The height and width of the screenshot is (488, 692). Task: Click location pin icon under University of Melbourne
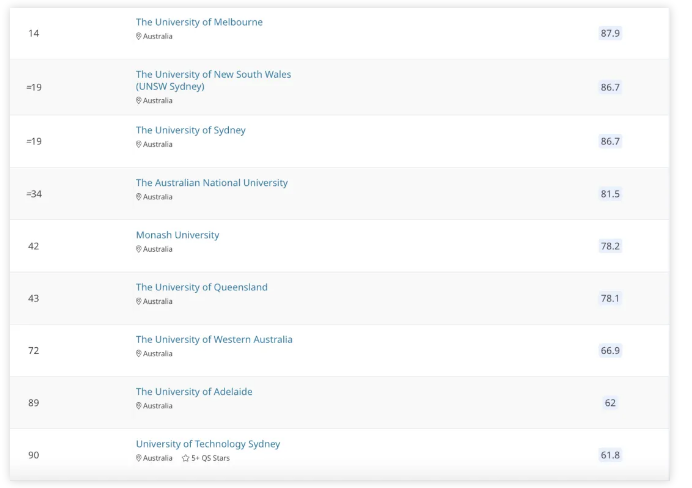[x=139, y=36]
